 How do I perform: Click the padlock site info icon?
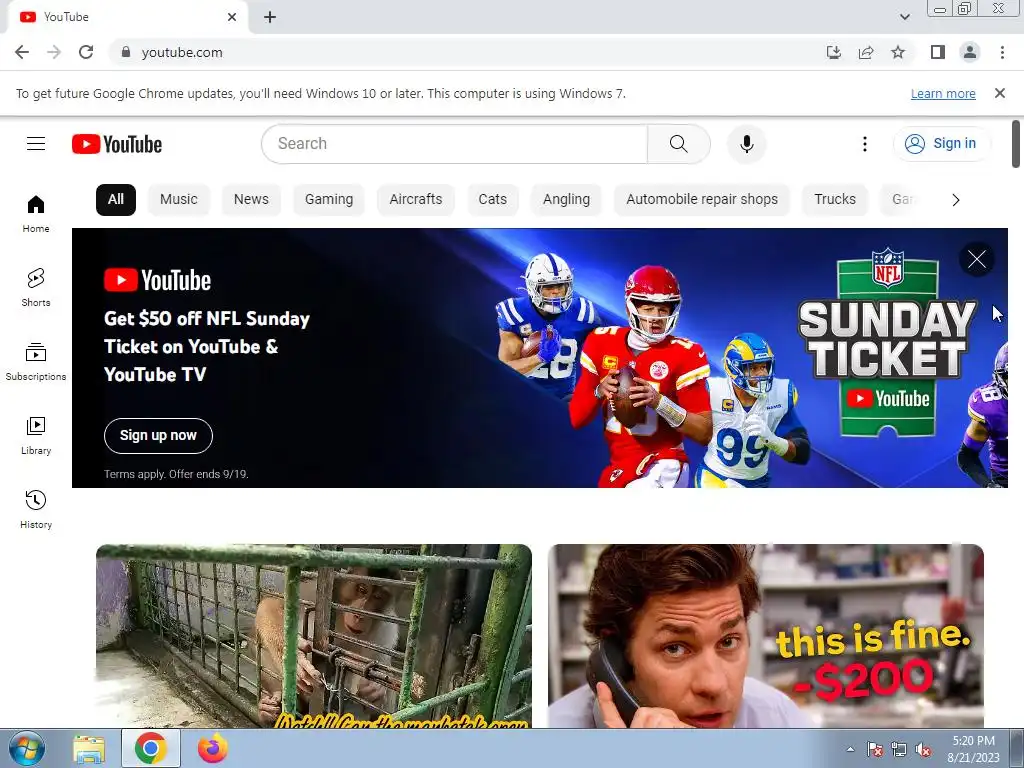(x=126, y=52)
